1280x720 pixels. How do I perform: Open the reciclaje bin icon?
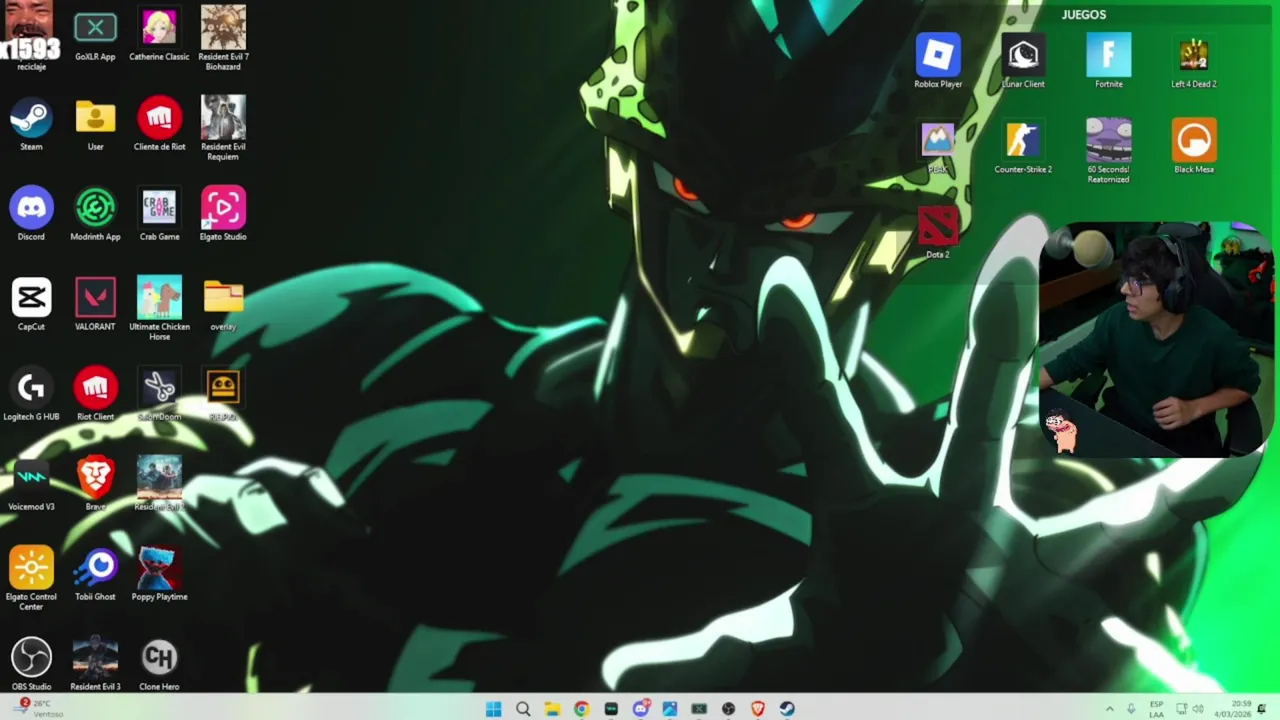(x=31, y=38)
